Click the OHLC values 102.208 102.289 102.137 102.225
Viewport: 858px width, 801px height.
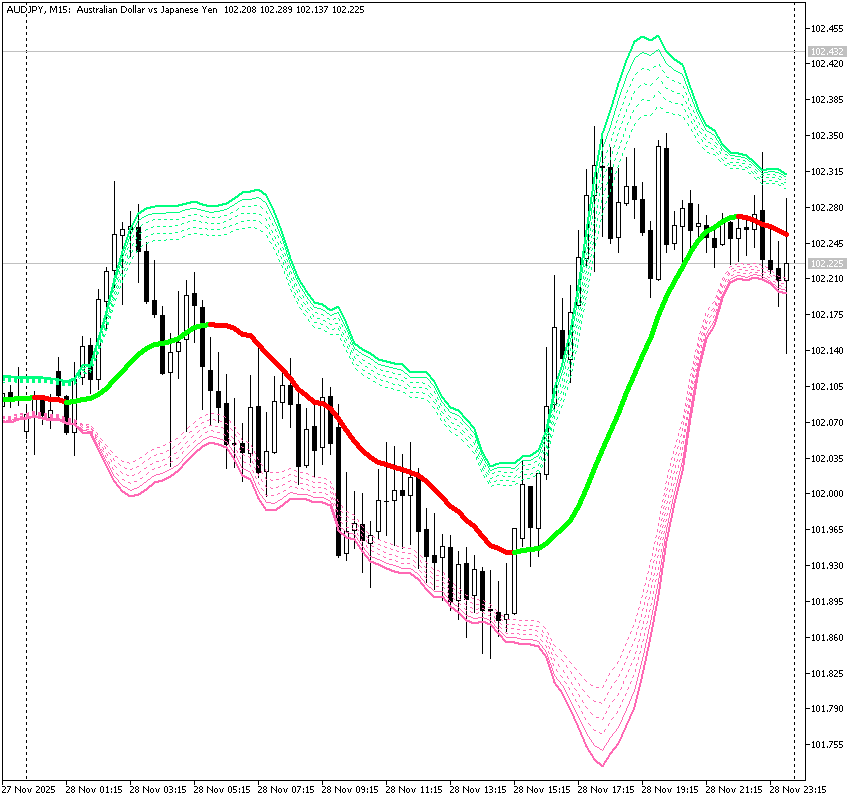pyautogui.click(x=294, y=10)
